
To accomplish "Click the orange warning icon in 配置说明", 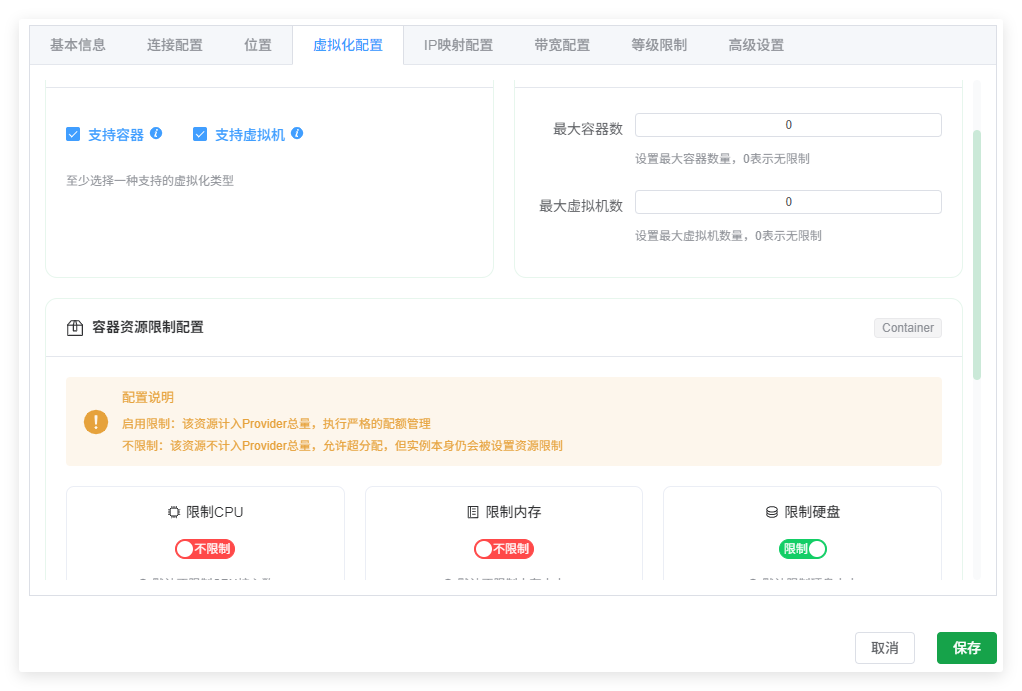I will point(95,421).
